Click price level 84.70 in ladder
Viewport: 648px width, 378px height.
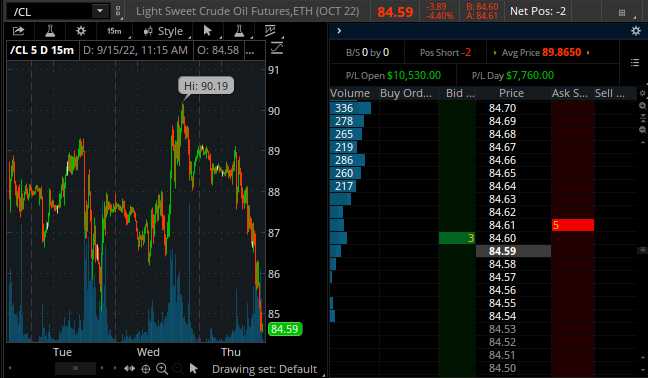click(x=503, y=108)
